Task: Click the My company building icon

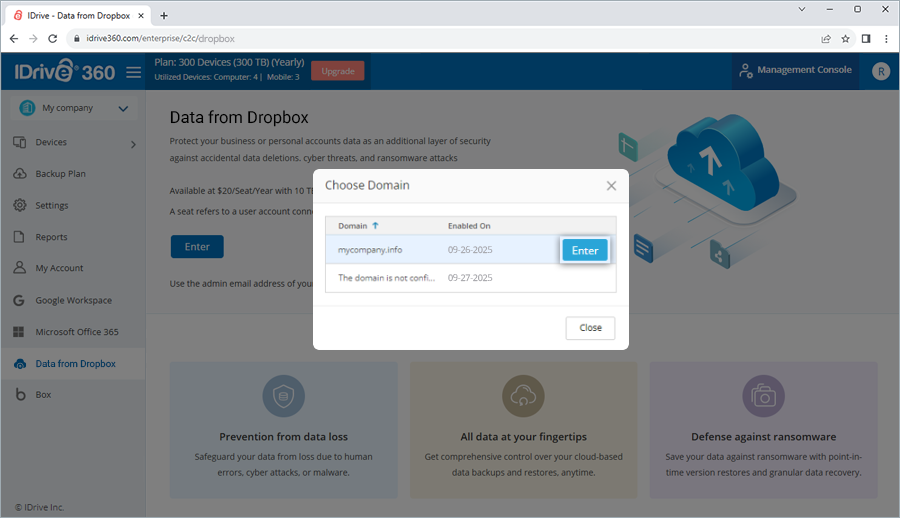Action: click(27, 108)
